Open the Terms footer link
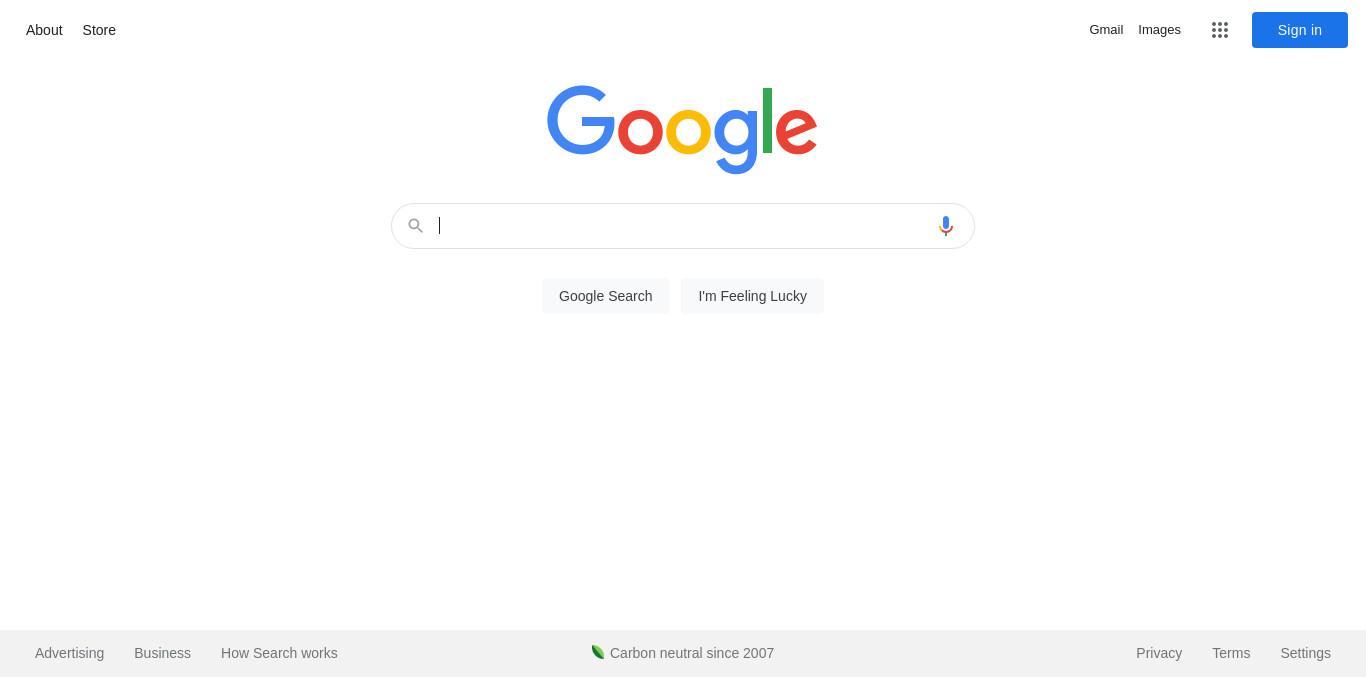 point(1231,653)
